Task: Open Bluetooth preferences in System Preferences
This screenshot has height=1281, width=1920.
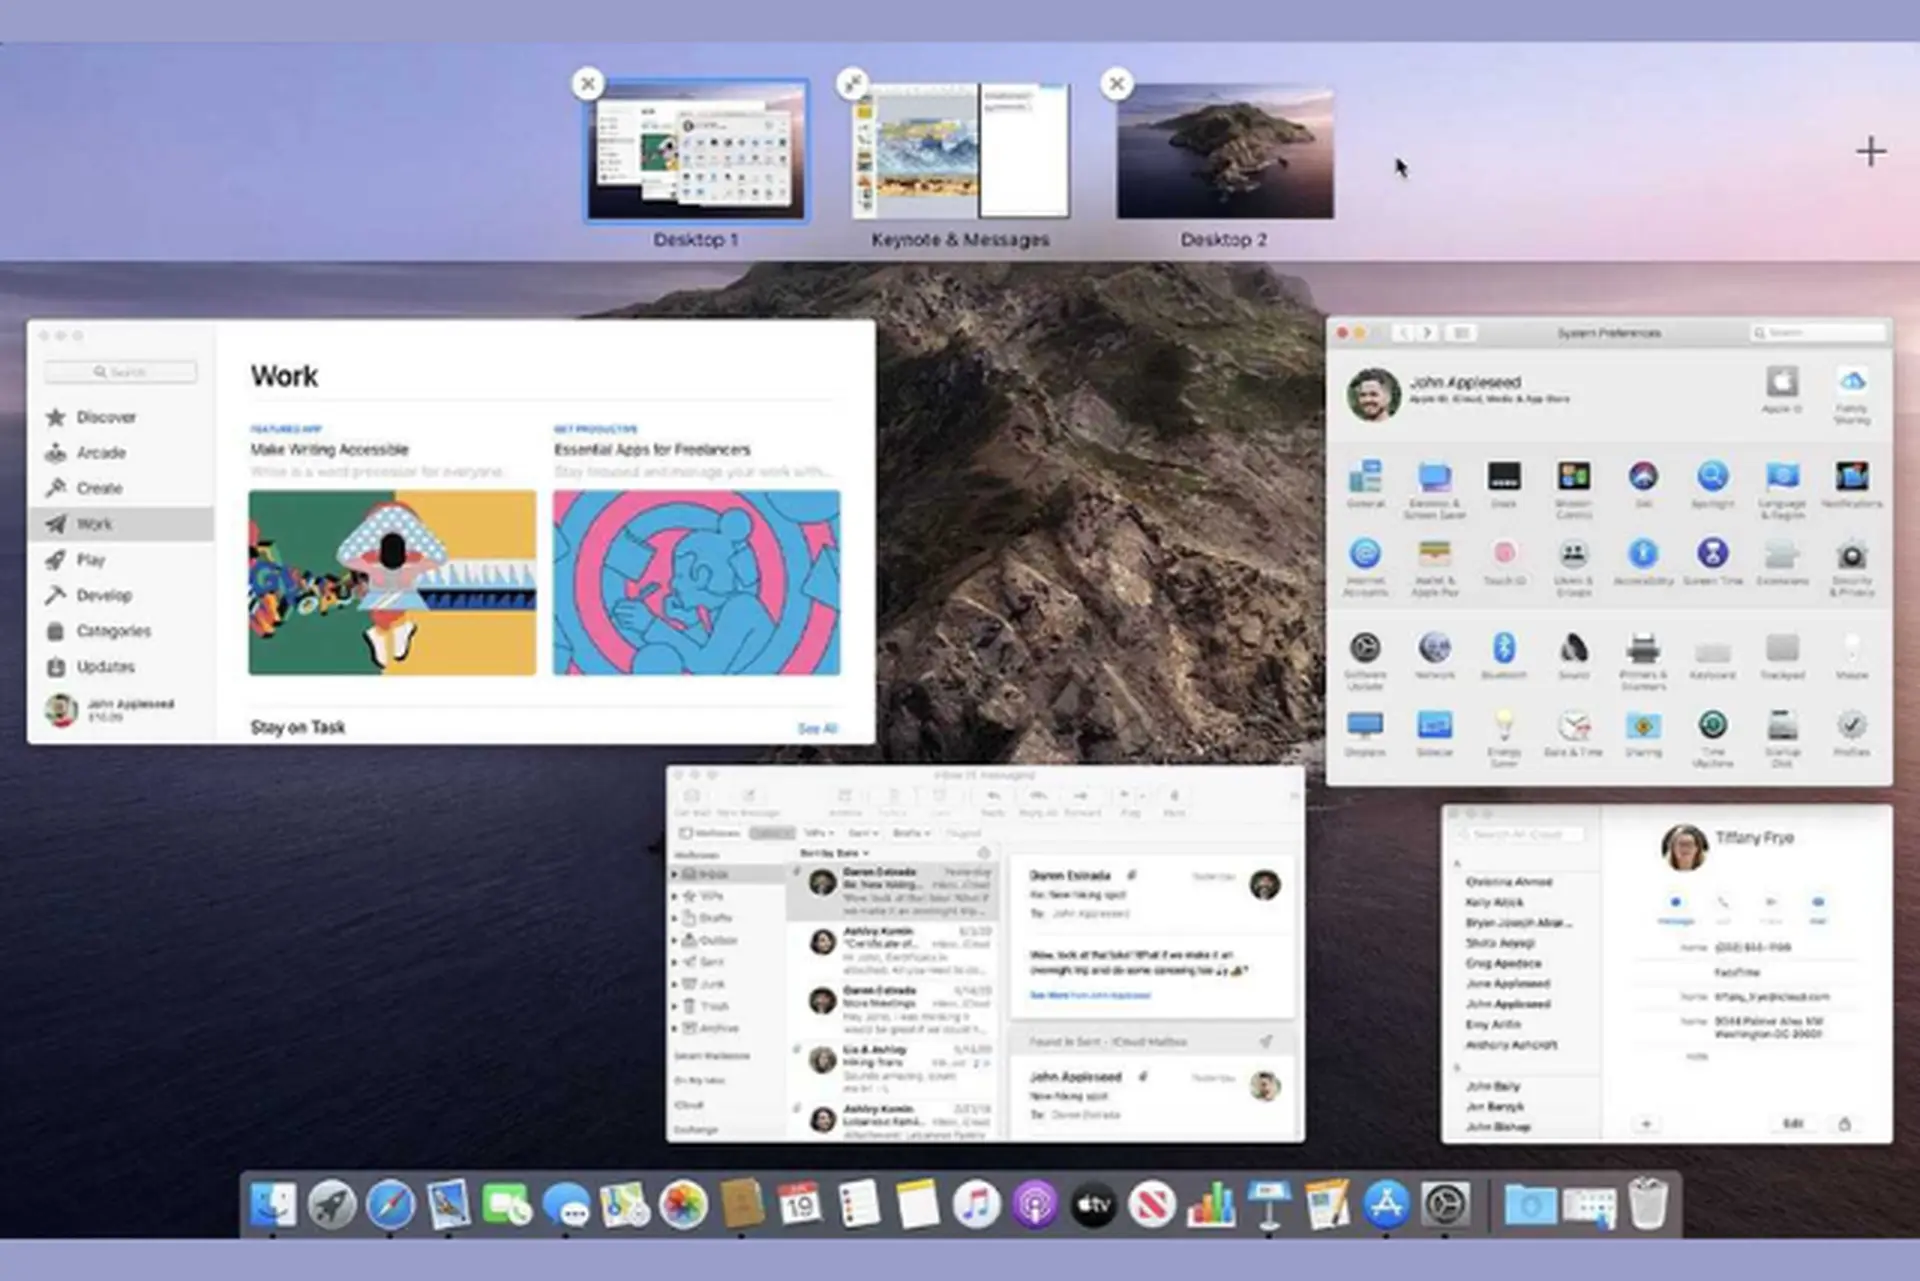Action: [x=1505, y=651]
